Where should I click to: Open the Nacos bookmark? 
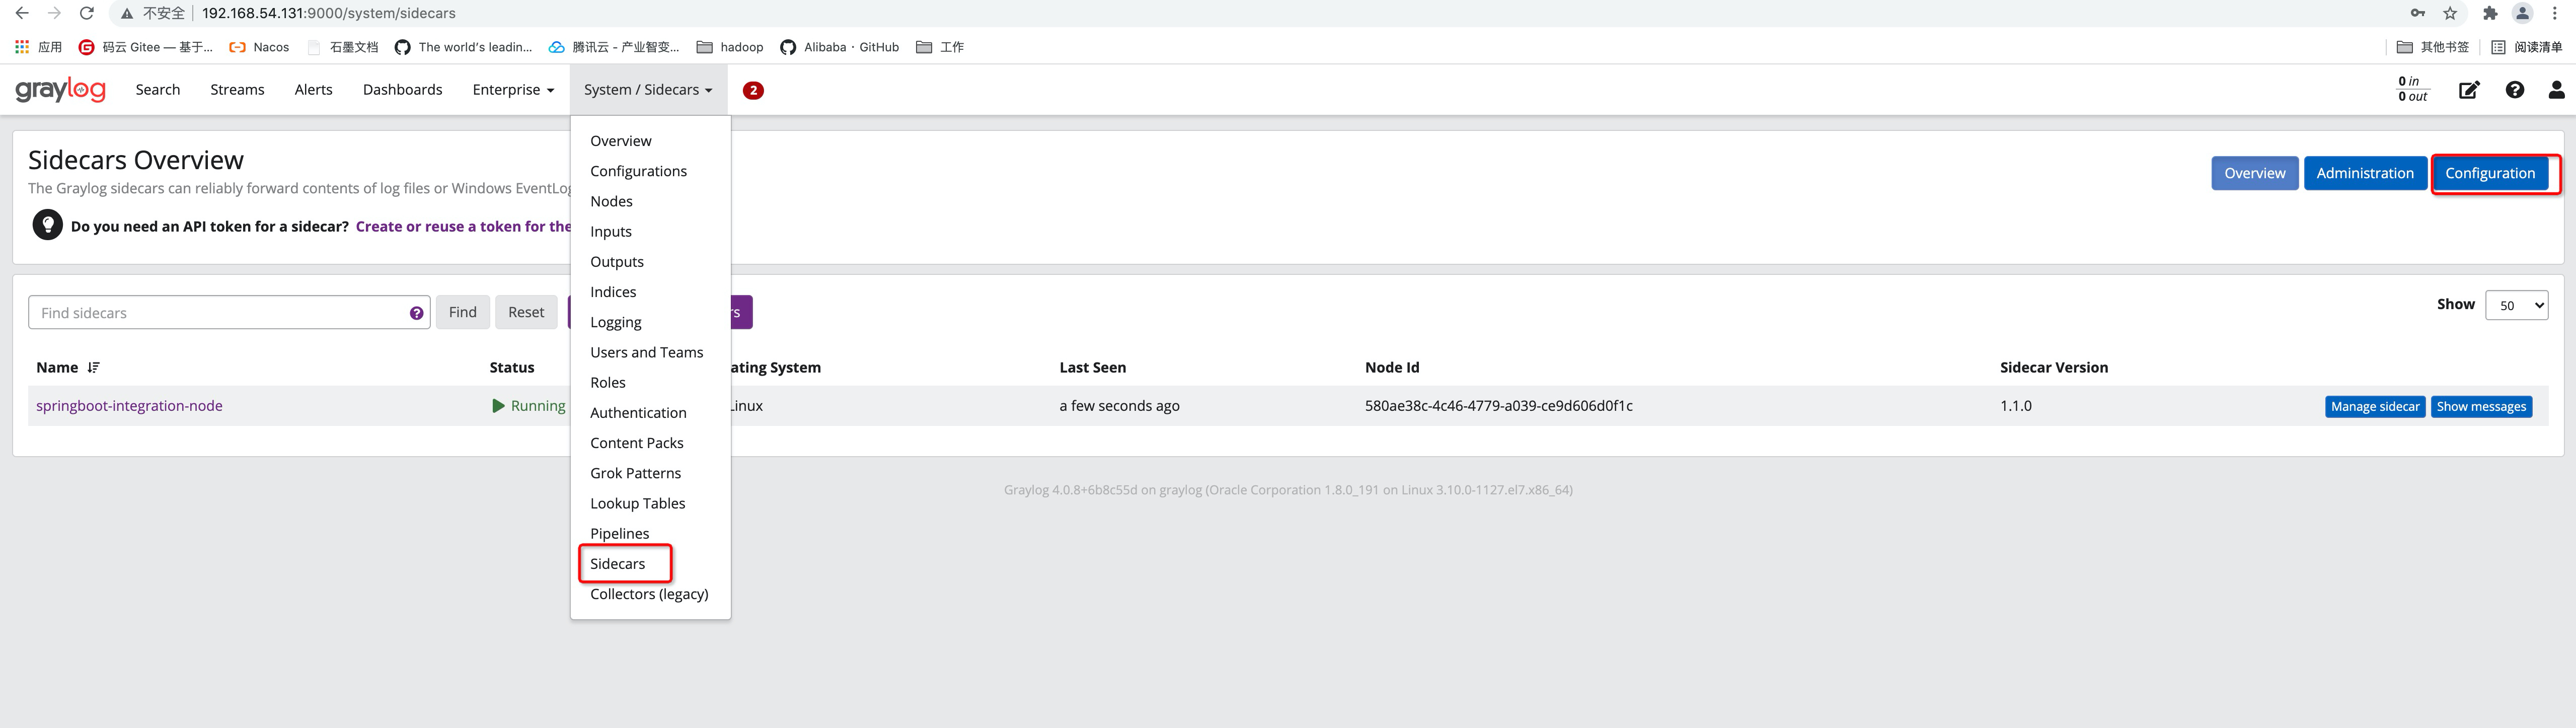[x=258, y=47]
